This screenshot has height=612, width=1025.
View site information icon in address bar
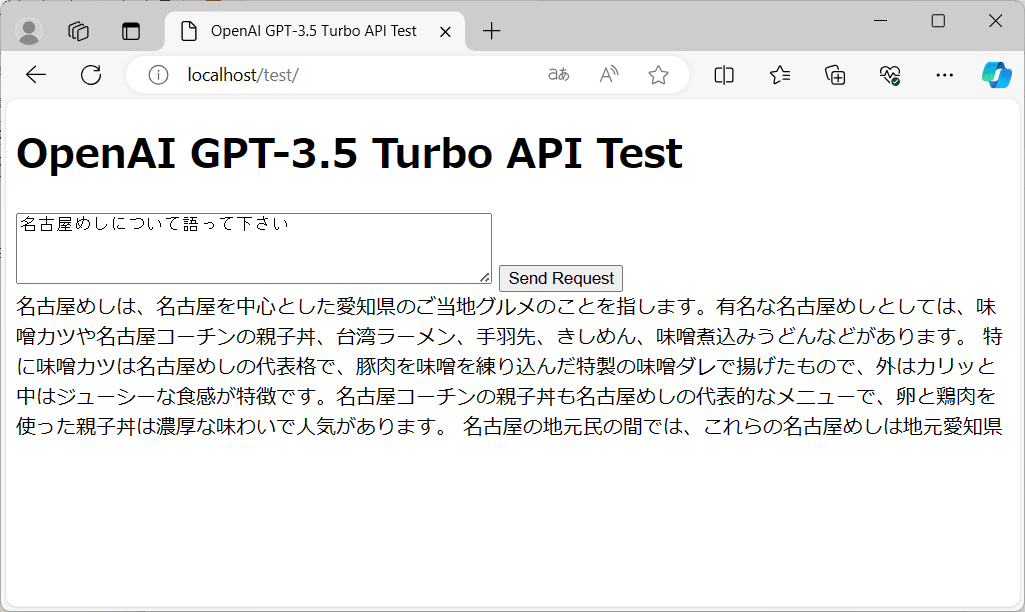(158, 75)
